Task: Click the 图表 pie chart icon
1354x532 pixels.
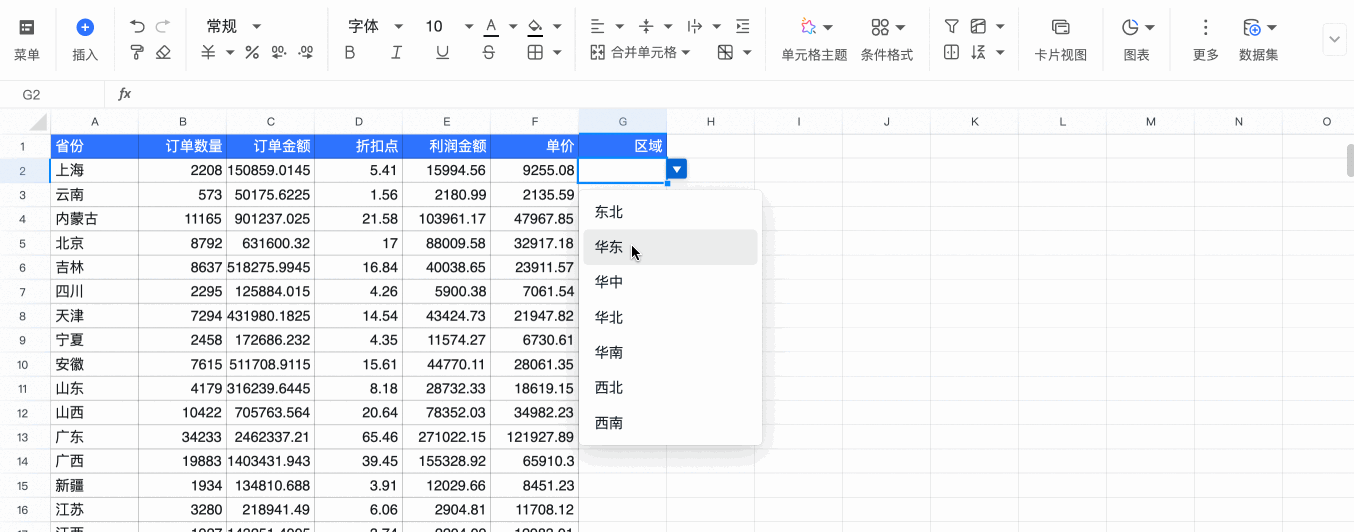Action: click(1130, 27)
